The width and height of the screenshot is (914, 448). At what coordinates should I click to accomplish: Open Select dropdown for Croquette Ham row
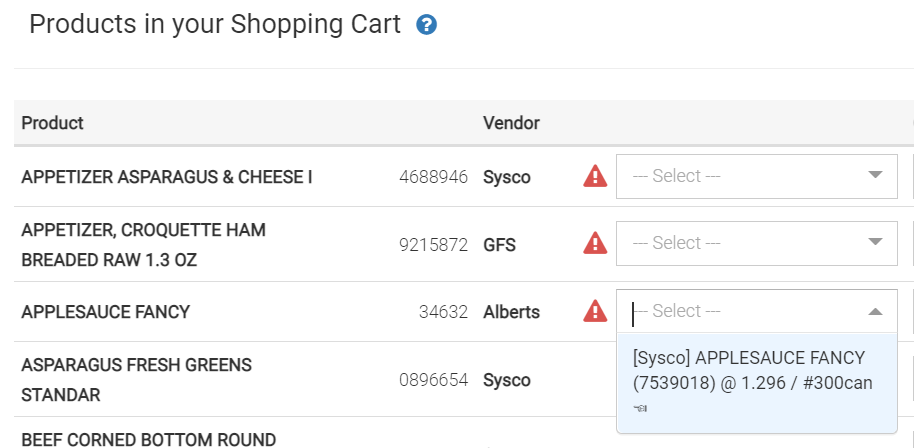(x=756, y=243)
